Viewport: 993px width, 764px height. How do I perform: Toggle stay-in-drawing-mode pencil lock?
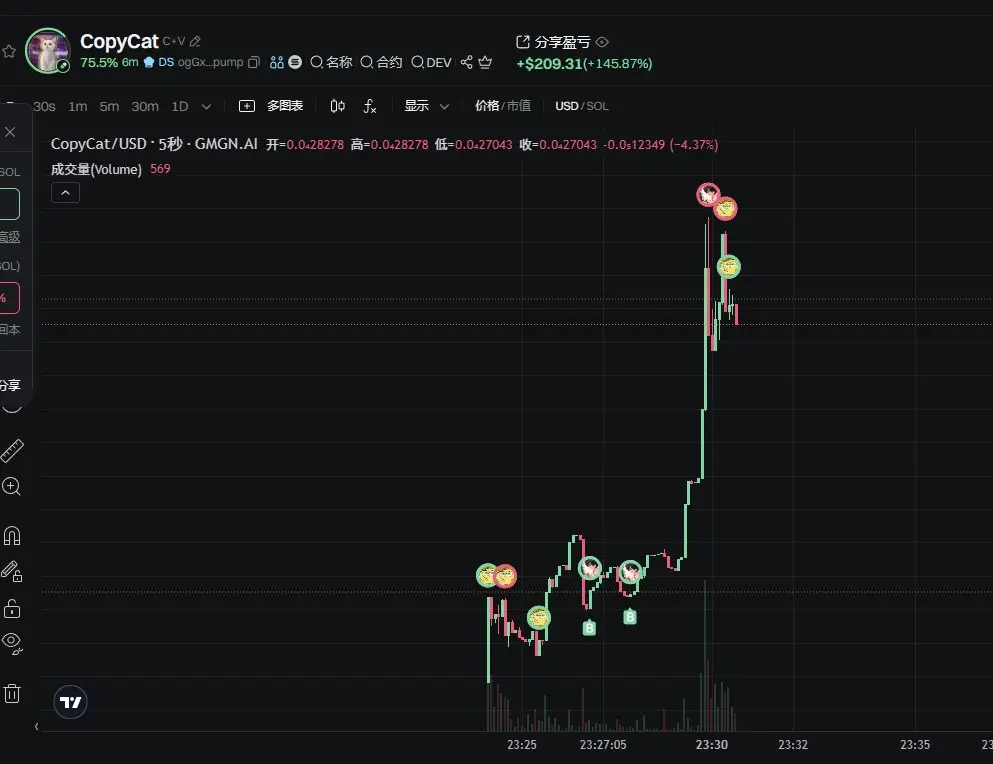(x=12, y=571)
